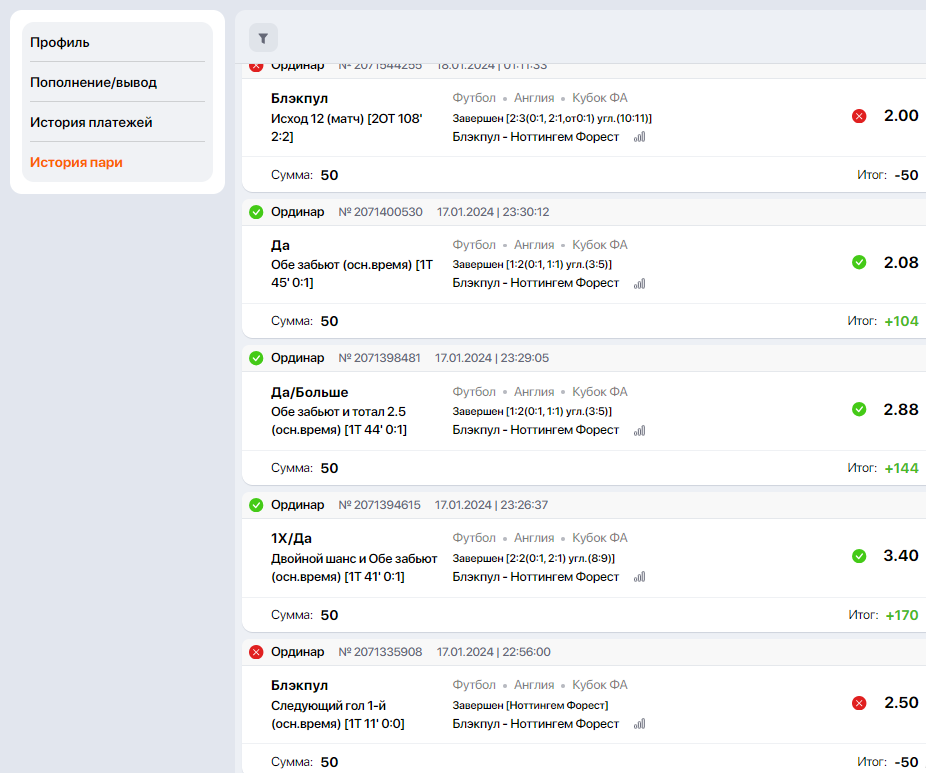The image size is (926, 773).
Task: Click Блэкпул - Ноттингем Форест in 3.40 bet
Action: [x=536, y=577]
